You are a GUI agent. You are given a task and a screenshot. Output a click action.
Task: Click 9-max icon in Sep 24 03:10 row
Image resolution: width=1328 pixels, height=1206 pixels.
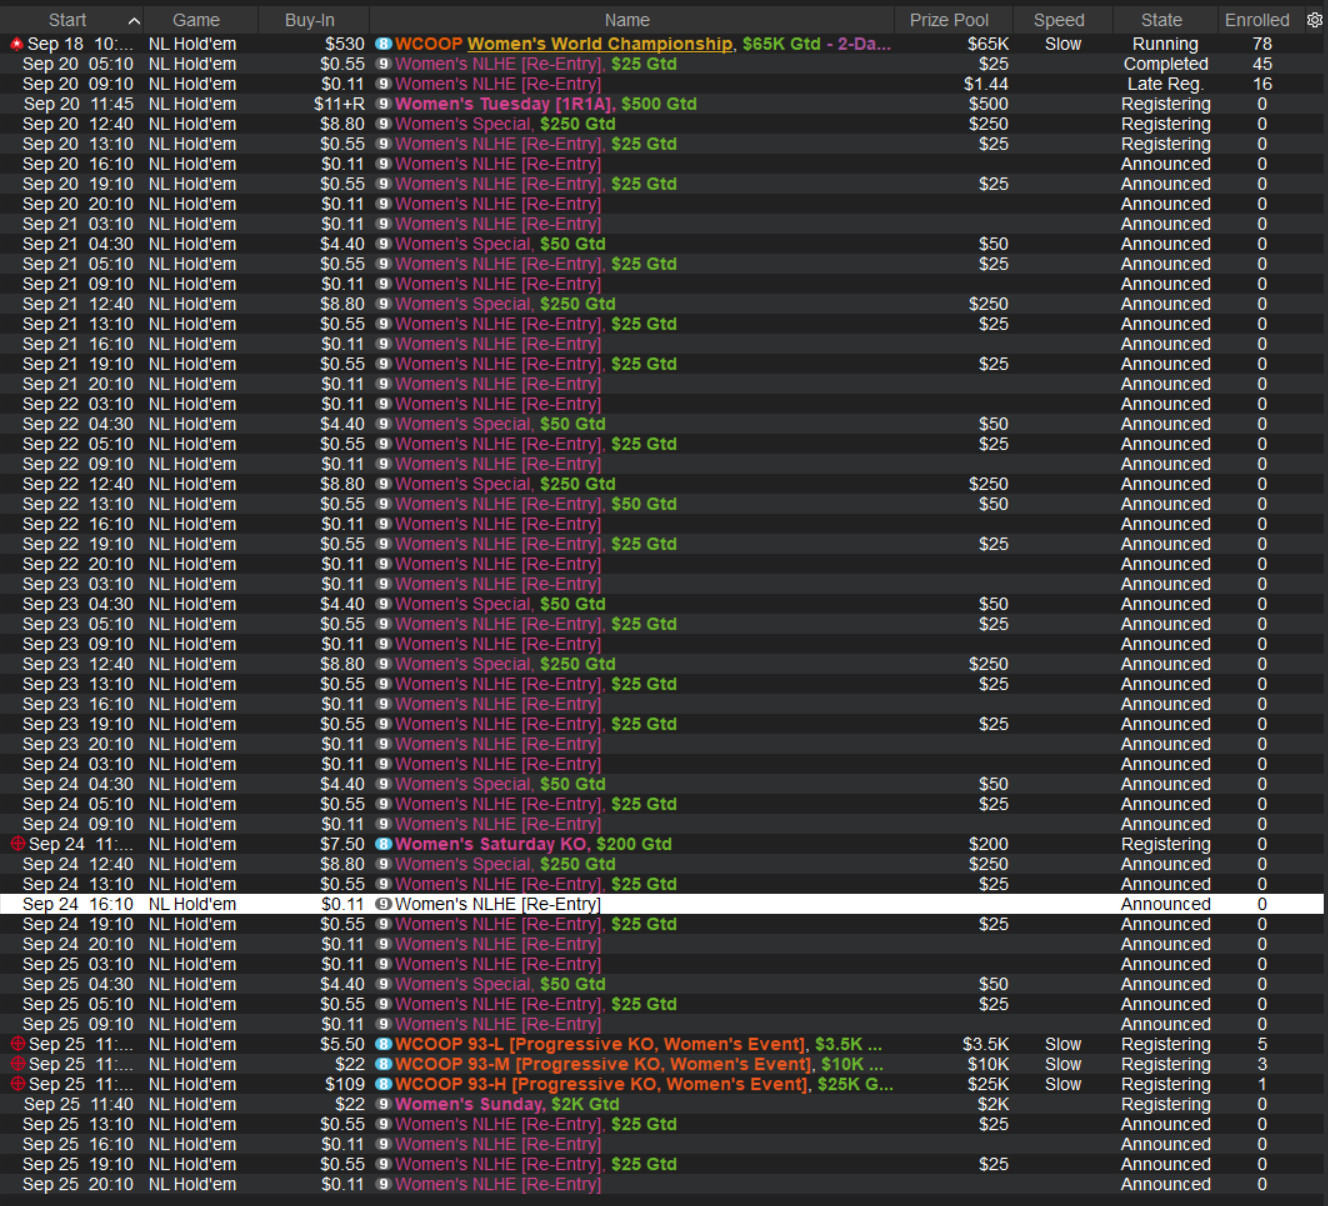tap(383, 764)
